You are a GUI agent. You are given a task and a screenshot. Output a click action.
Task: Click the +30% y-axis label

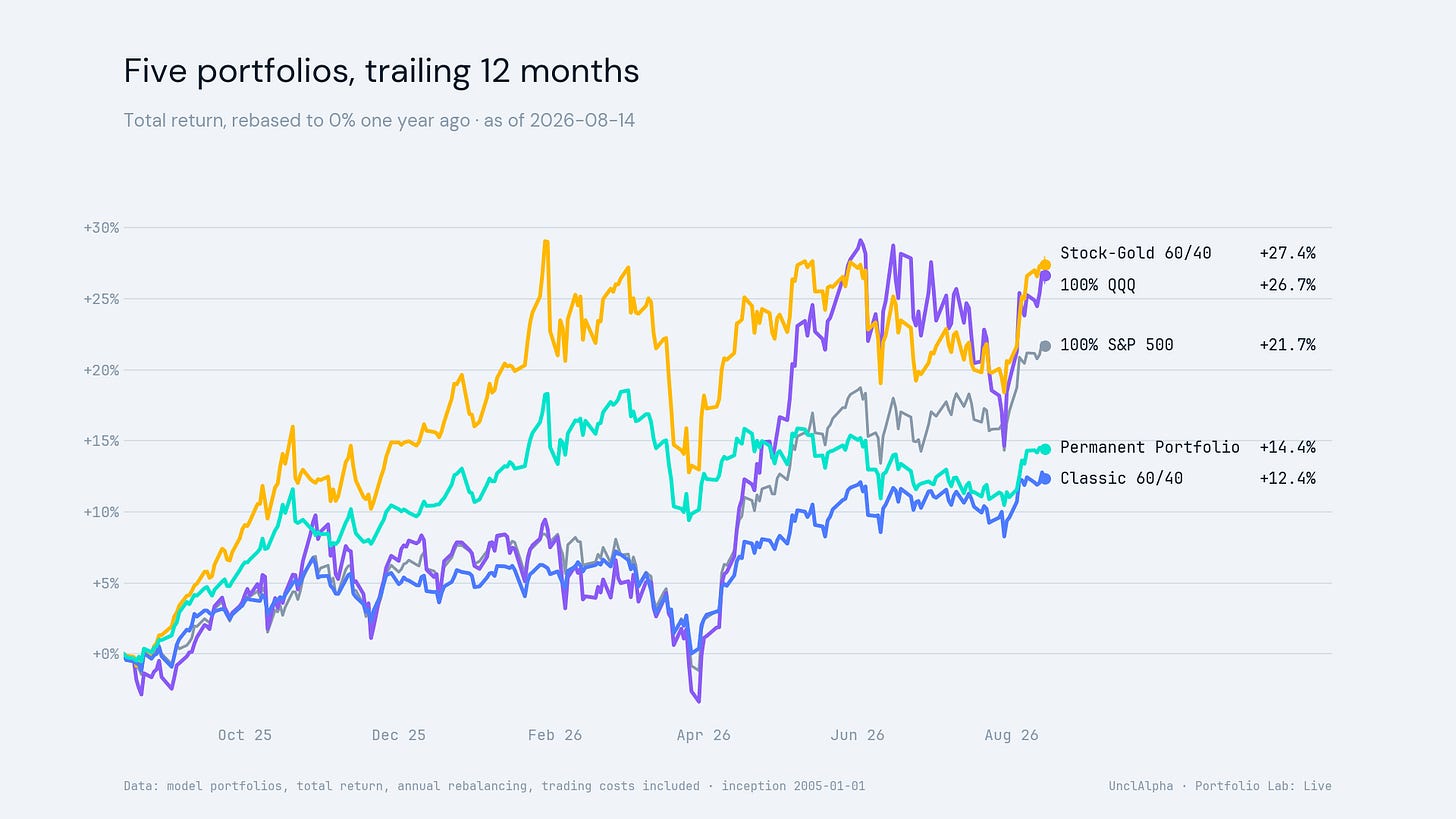click(x=101, y=228)
